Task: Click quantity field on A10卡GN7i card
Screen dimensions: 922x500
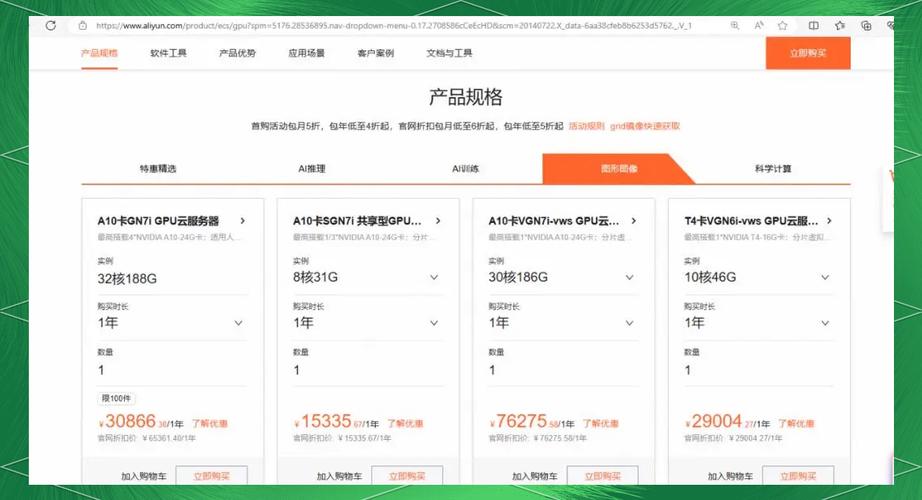Action: (172, 370)
